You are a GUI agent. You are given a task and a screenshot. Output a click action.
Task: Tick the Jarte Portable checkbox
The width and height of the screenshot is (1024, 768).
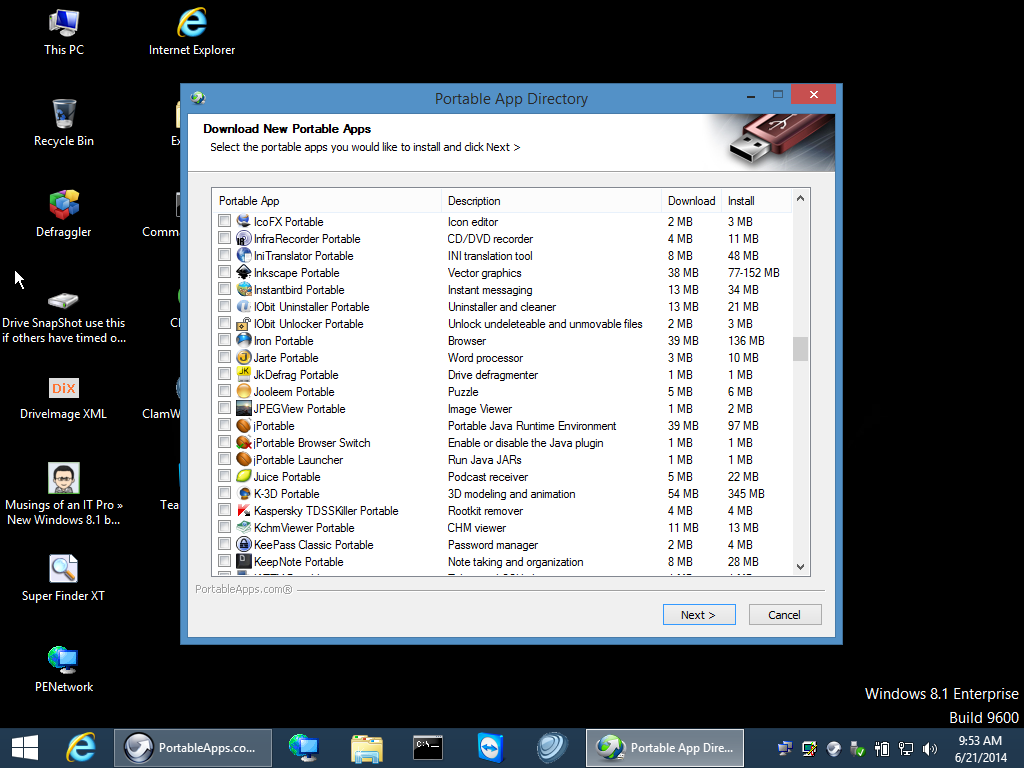(225, 357)
